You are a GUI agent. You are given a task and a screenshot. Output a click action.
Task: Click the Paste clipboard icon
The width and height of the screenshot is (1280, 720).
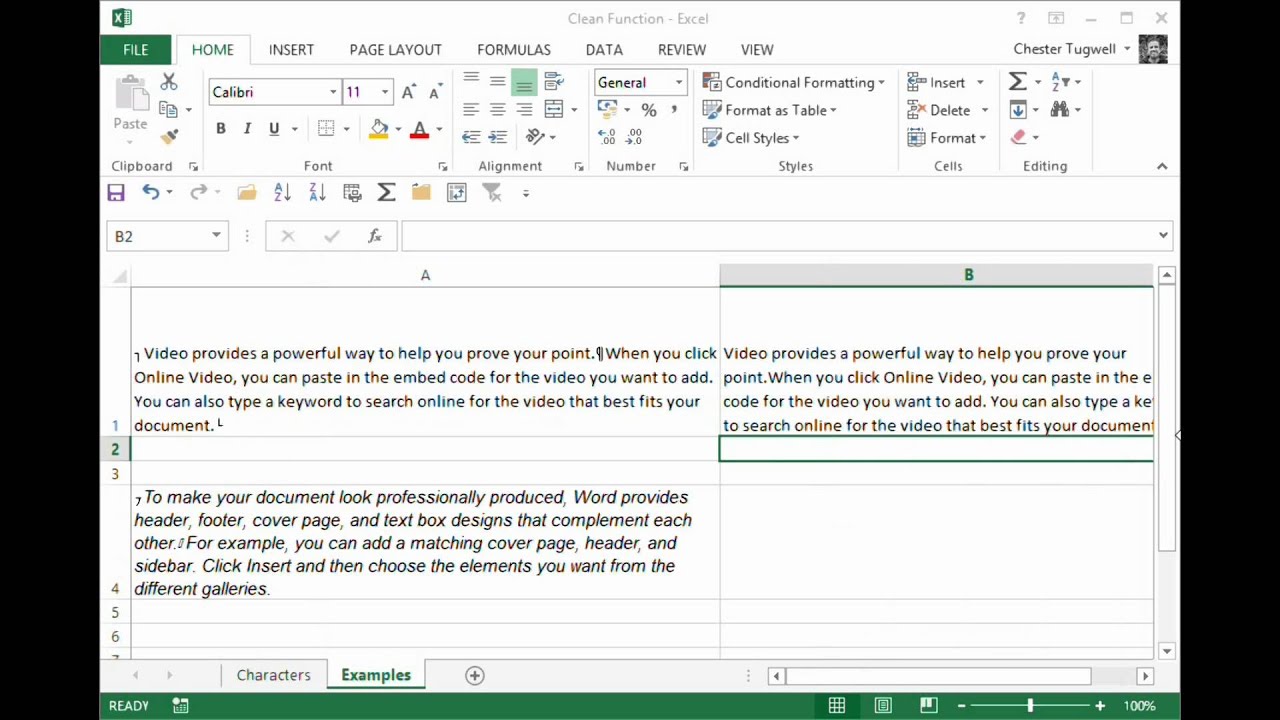[130, 94]
